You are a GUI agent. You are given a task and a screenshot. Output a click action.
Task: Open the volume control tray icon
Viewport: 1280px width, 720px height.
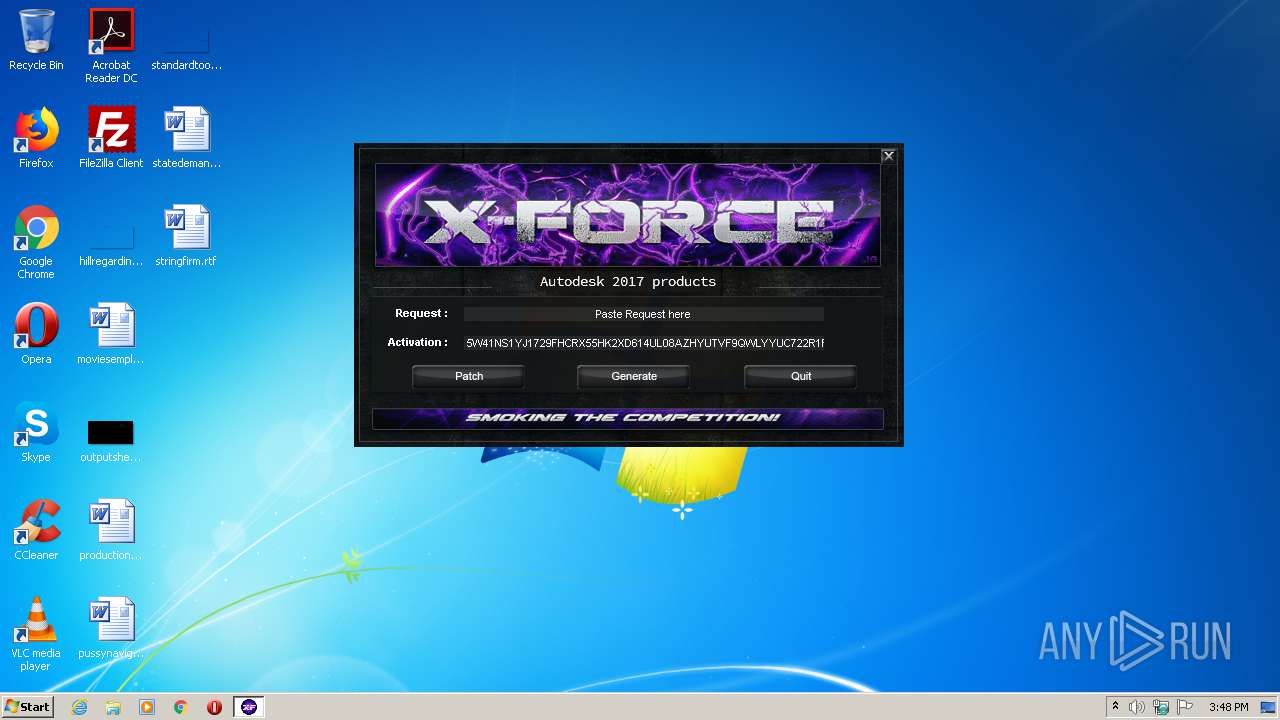[x=1137, y=707]
